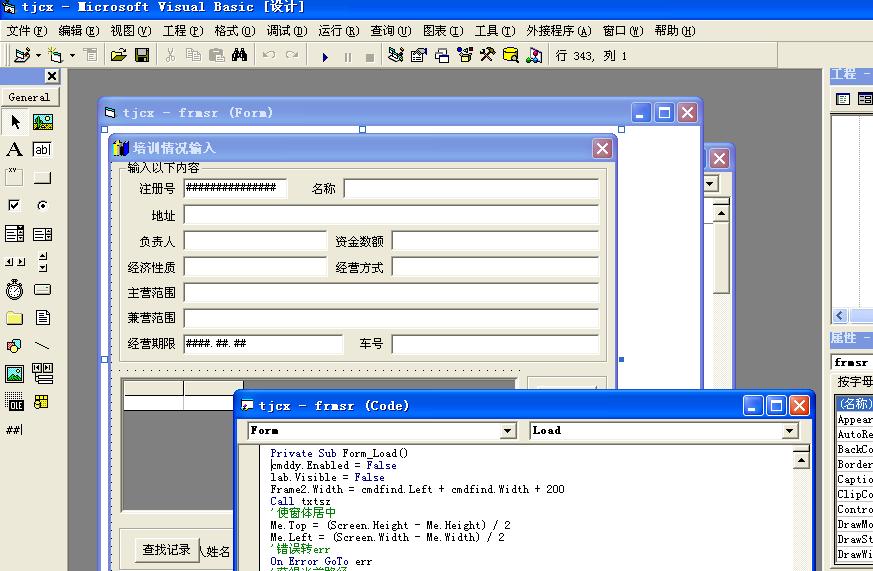Viewport: 873px width, 571px height.
Task: Open Project Explorer from toolbar
Action: 396,55
